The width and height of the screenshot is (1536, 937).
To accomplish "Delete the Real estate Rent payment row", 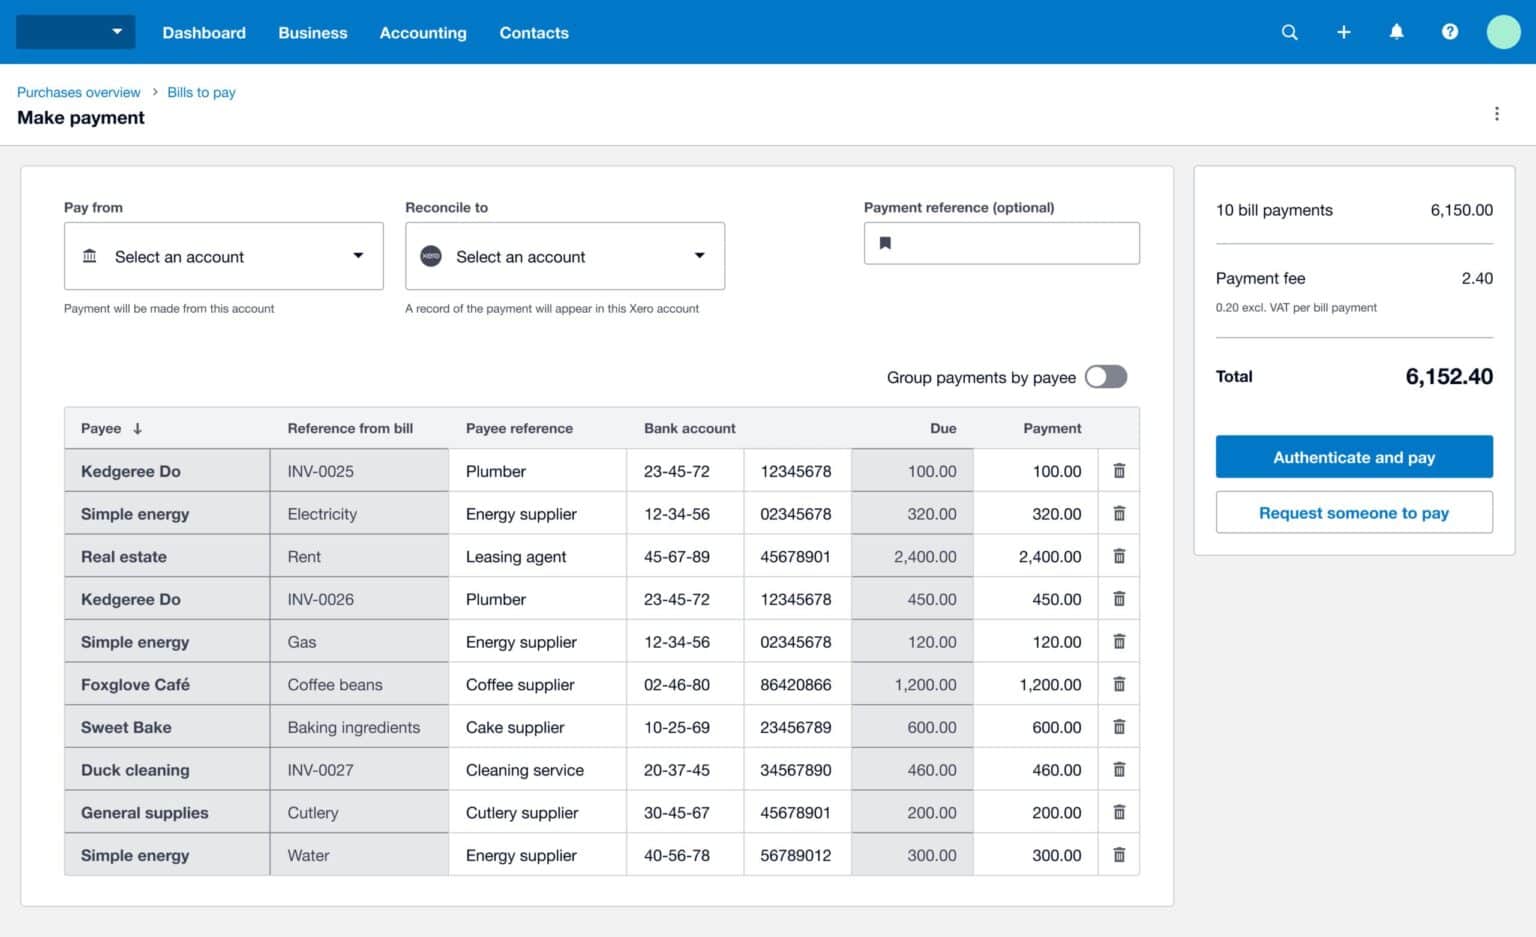I will click(x=1119, y=556).
